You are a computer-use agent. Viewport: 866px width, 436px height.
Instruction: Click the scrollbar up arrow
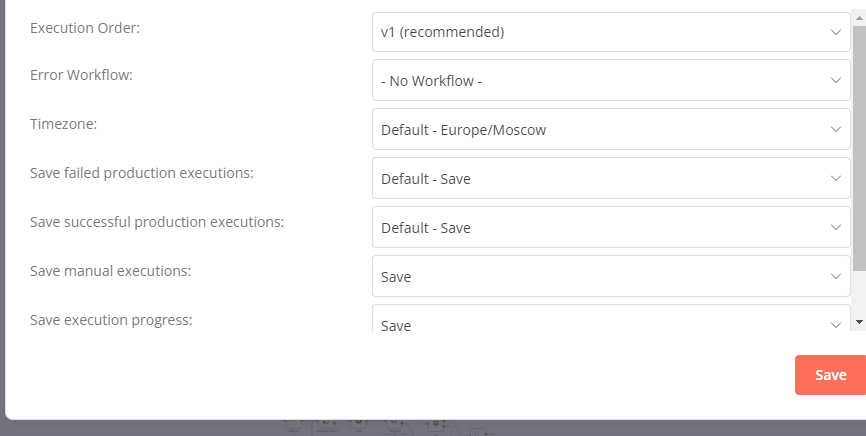(x=859, y=18)
